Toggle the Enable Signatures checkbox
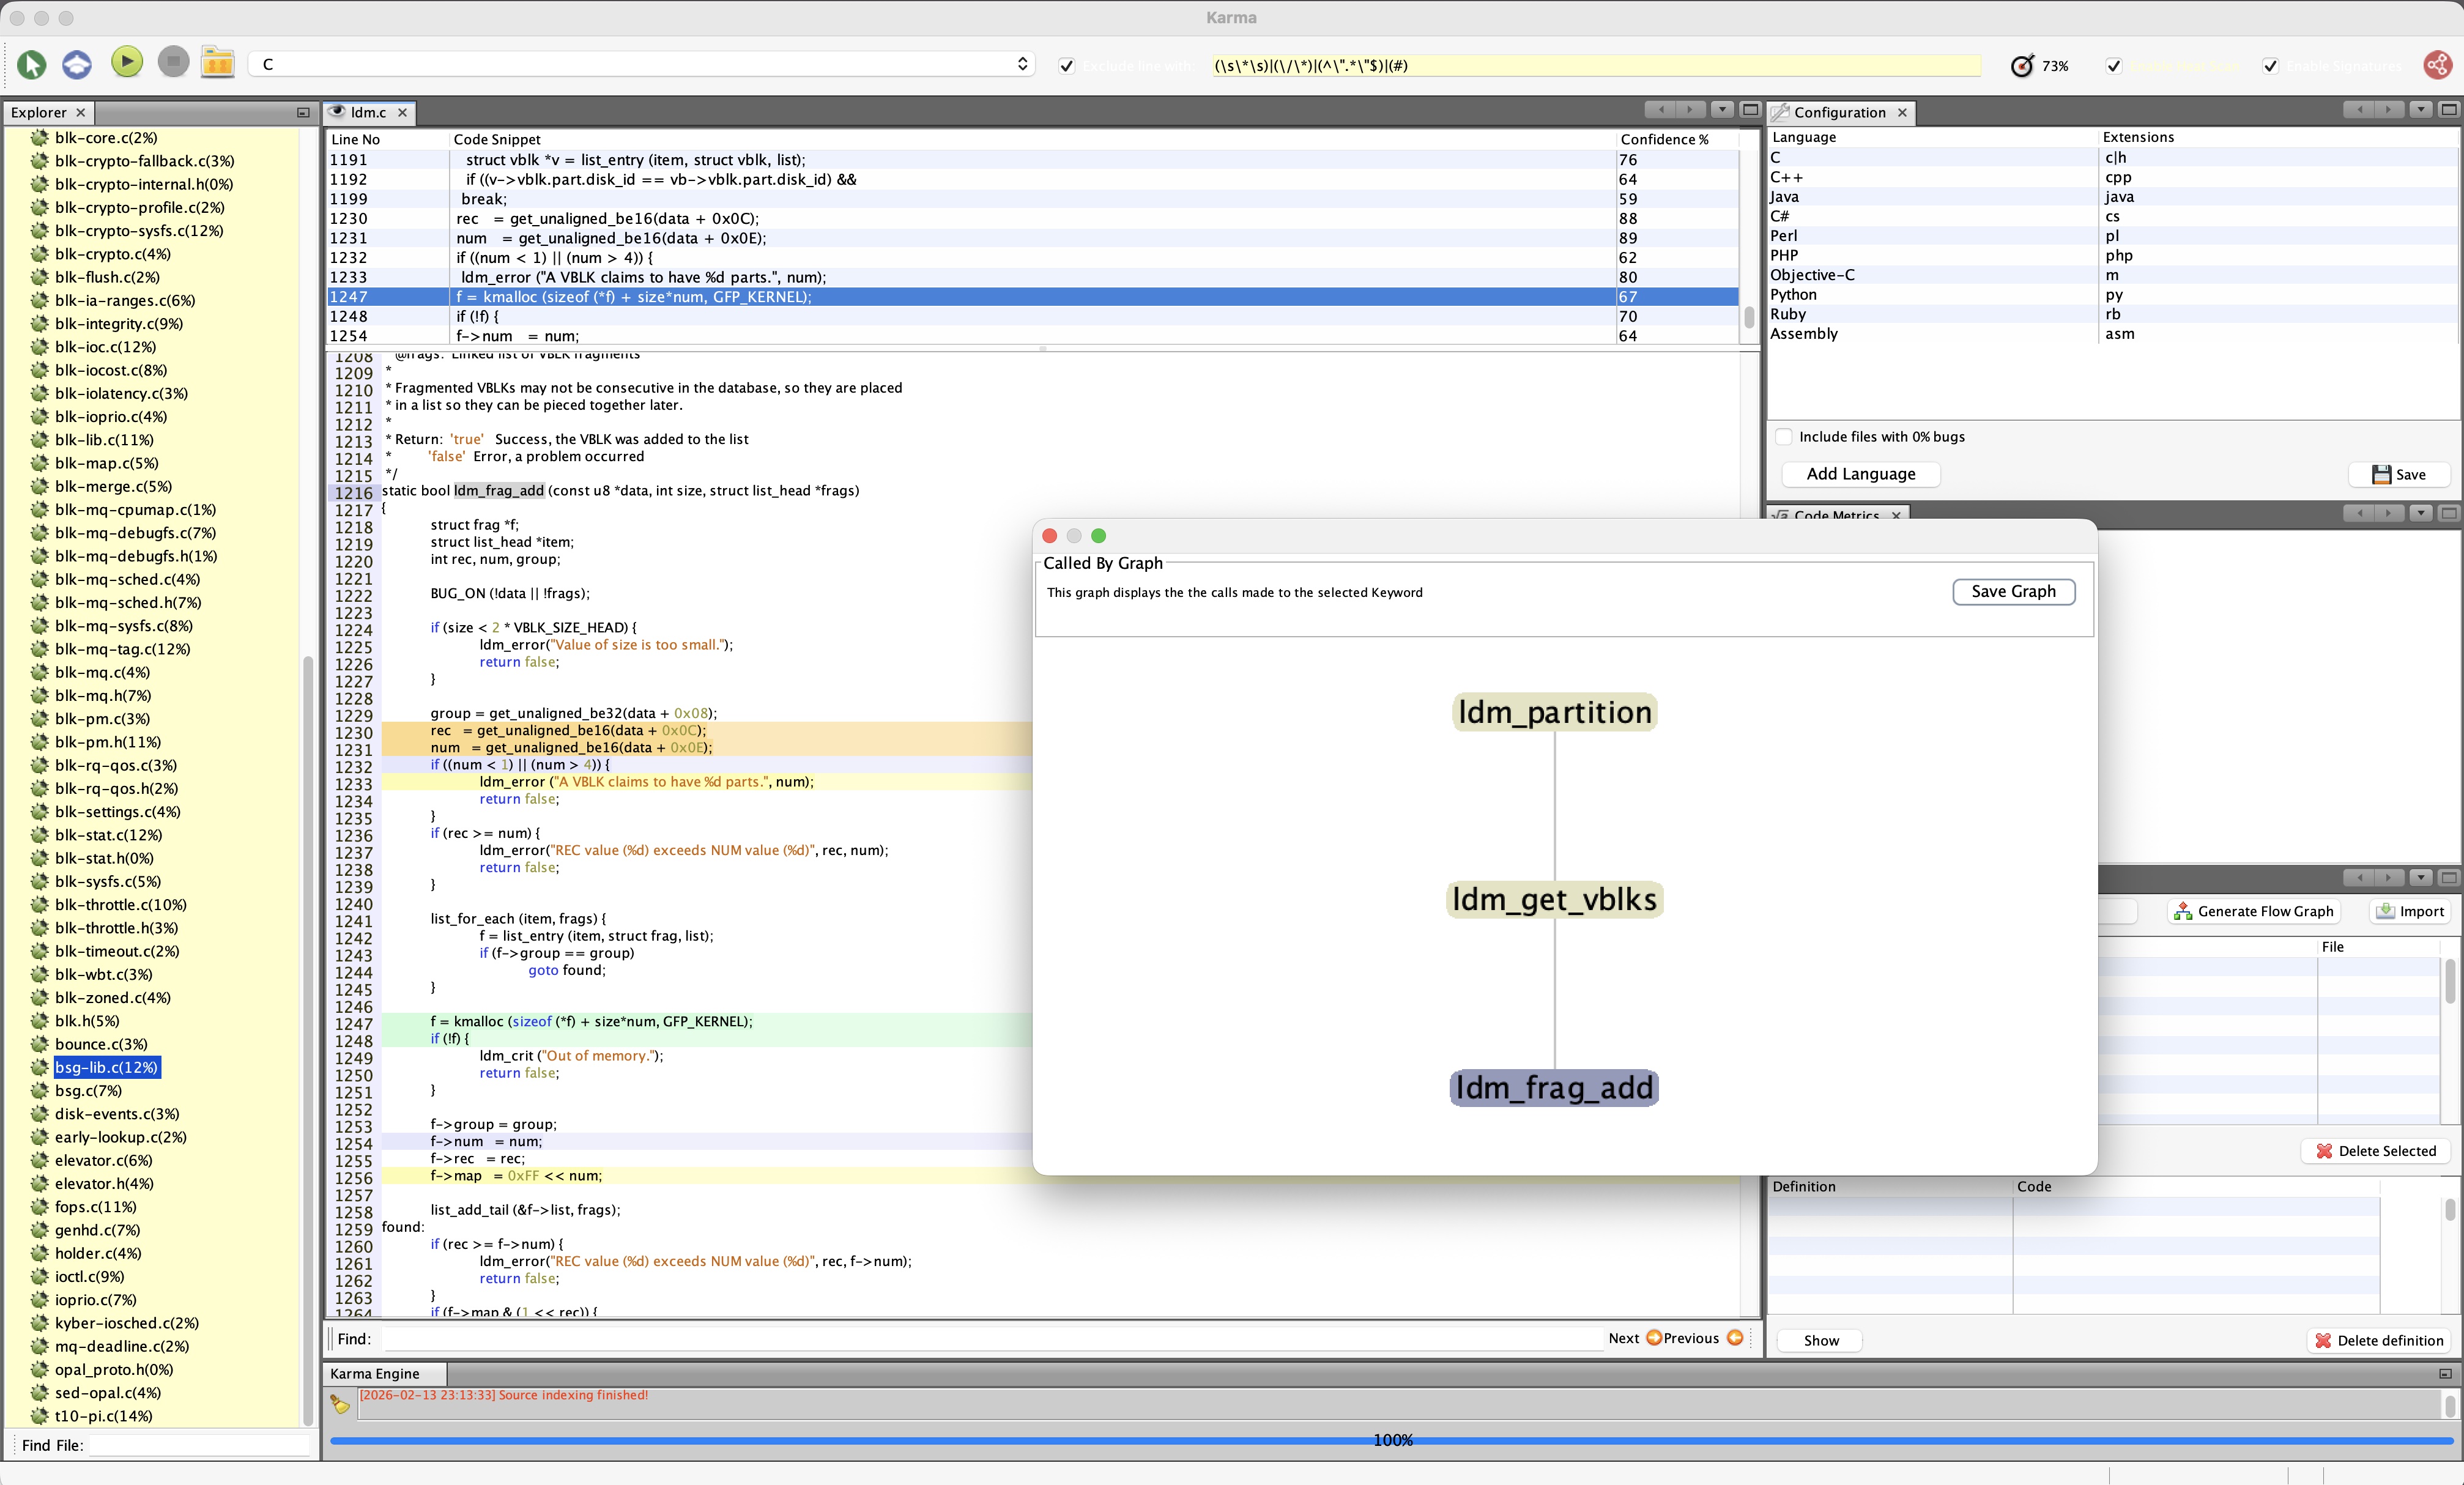Viewport: 2464px width, 1485px height. (2270, 66)
